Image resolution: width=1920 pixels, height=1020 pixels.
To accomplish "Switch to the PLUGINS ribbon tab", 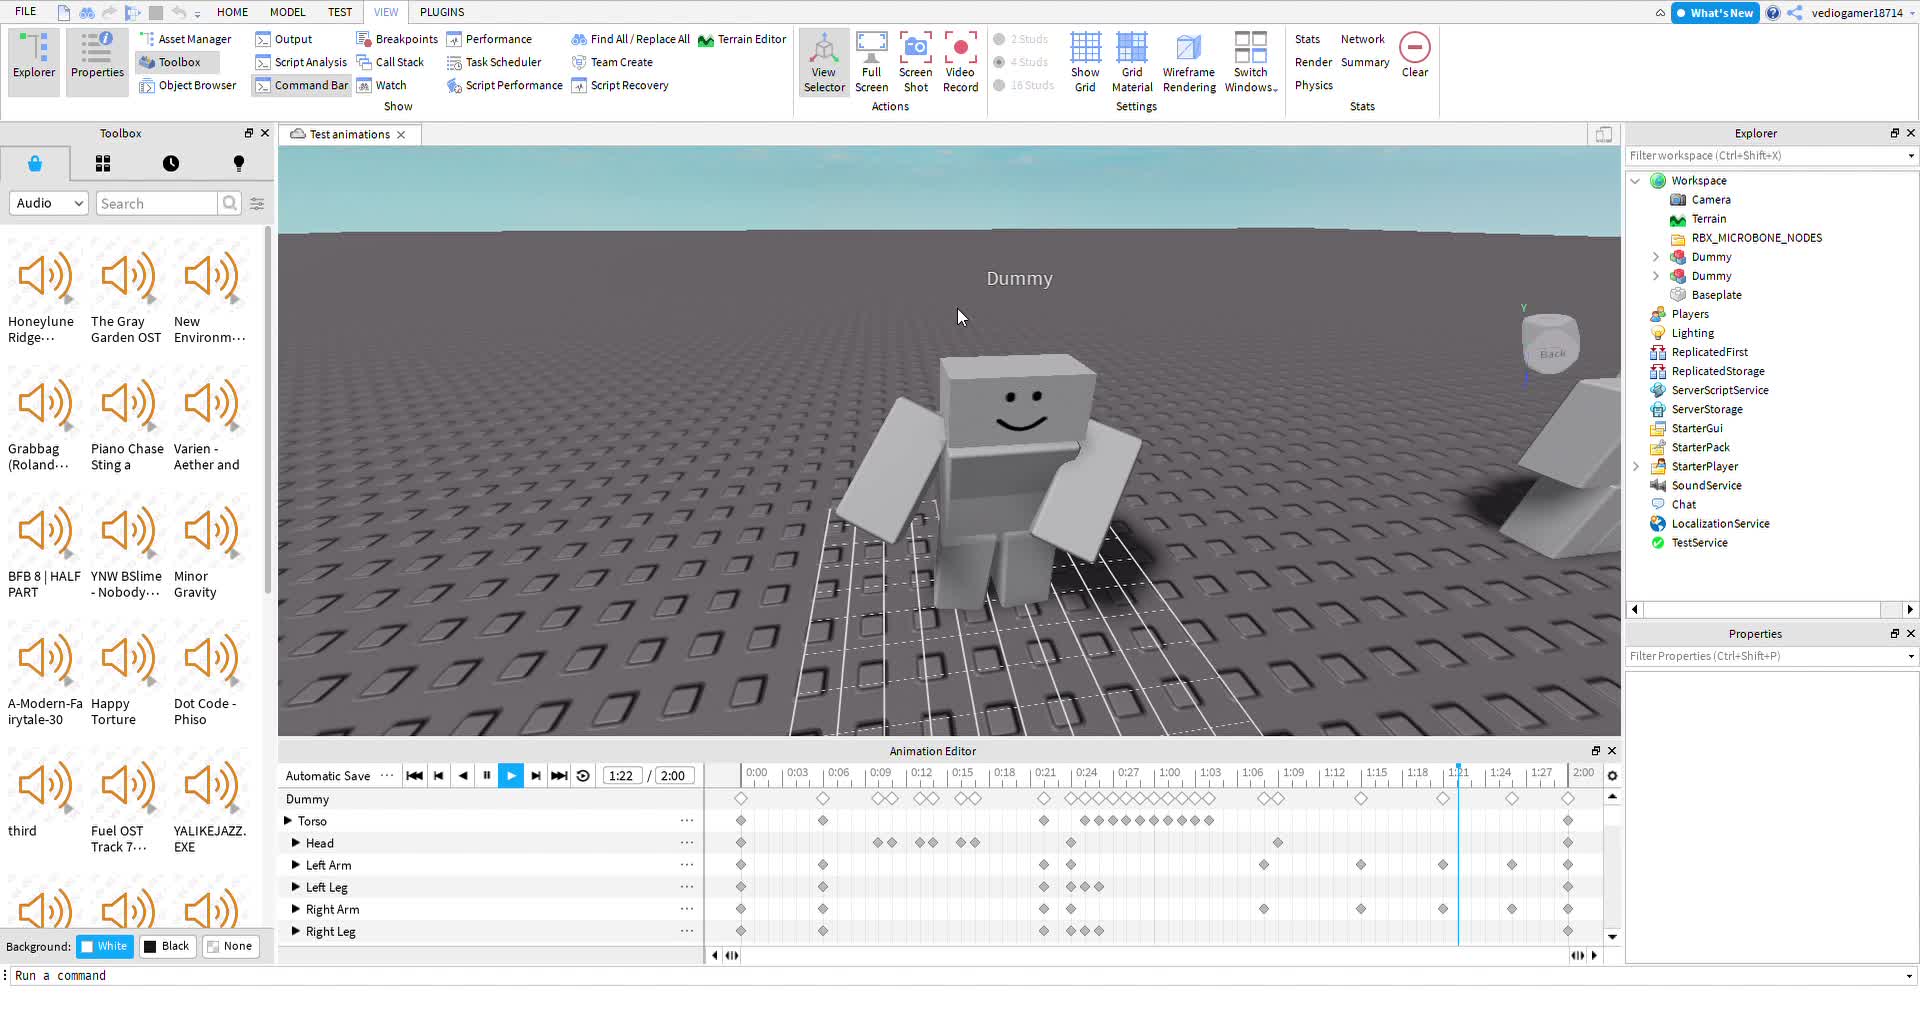I will [442, 12].
